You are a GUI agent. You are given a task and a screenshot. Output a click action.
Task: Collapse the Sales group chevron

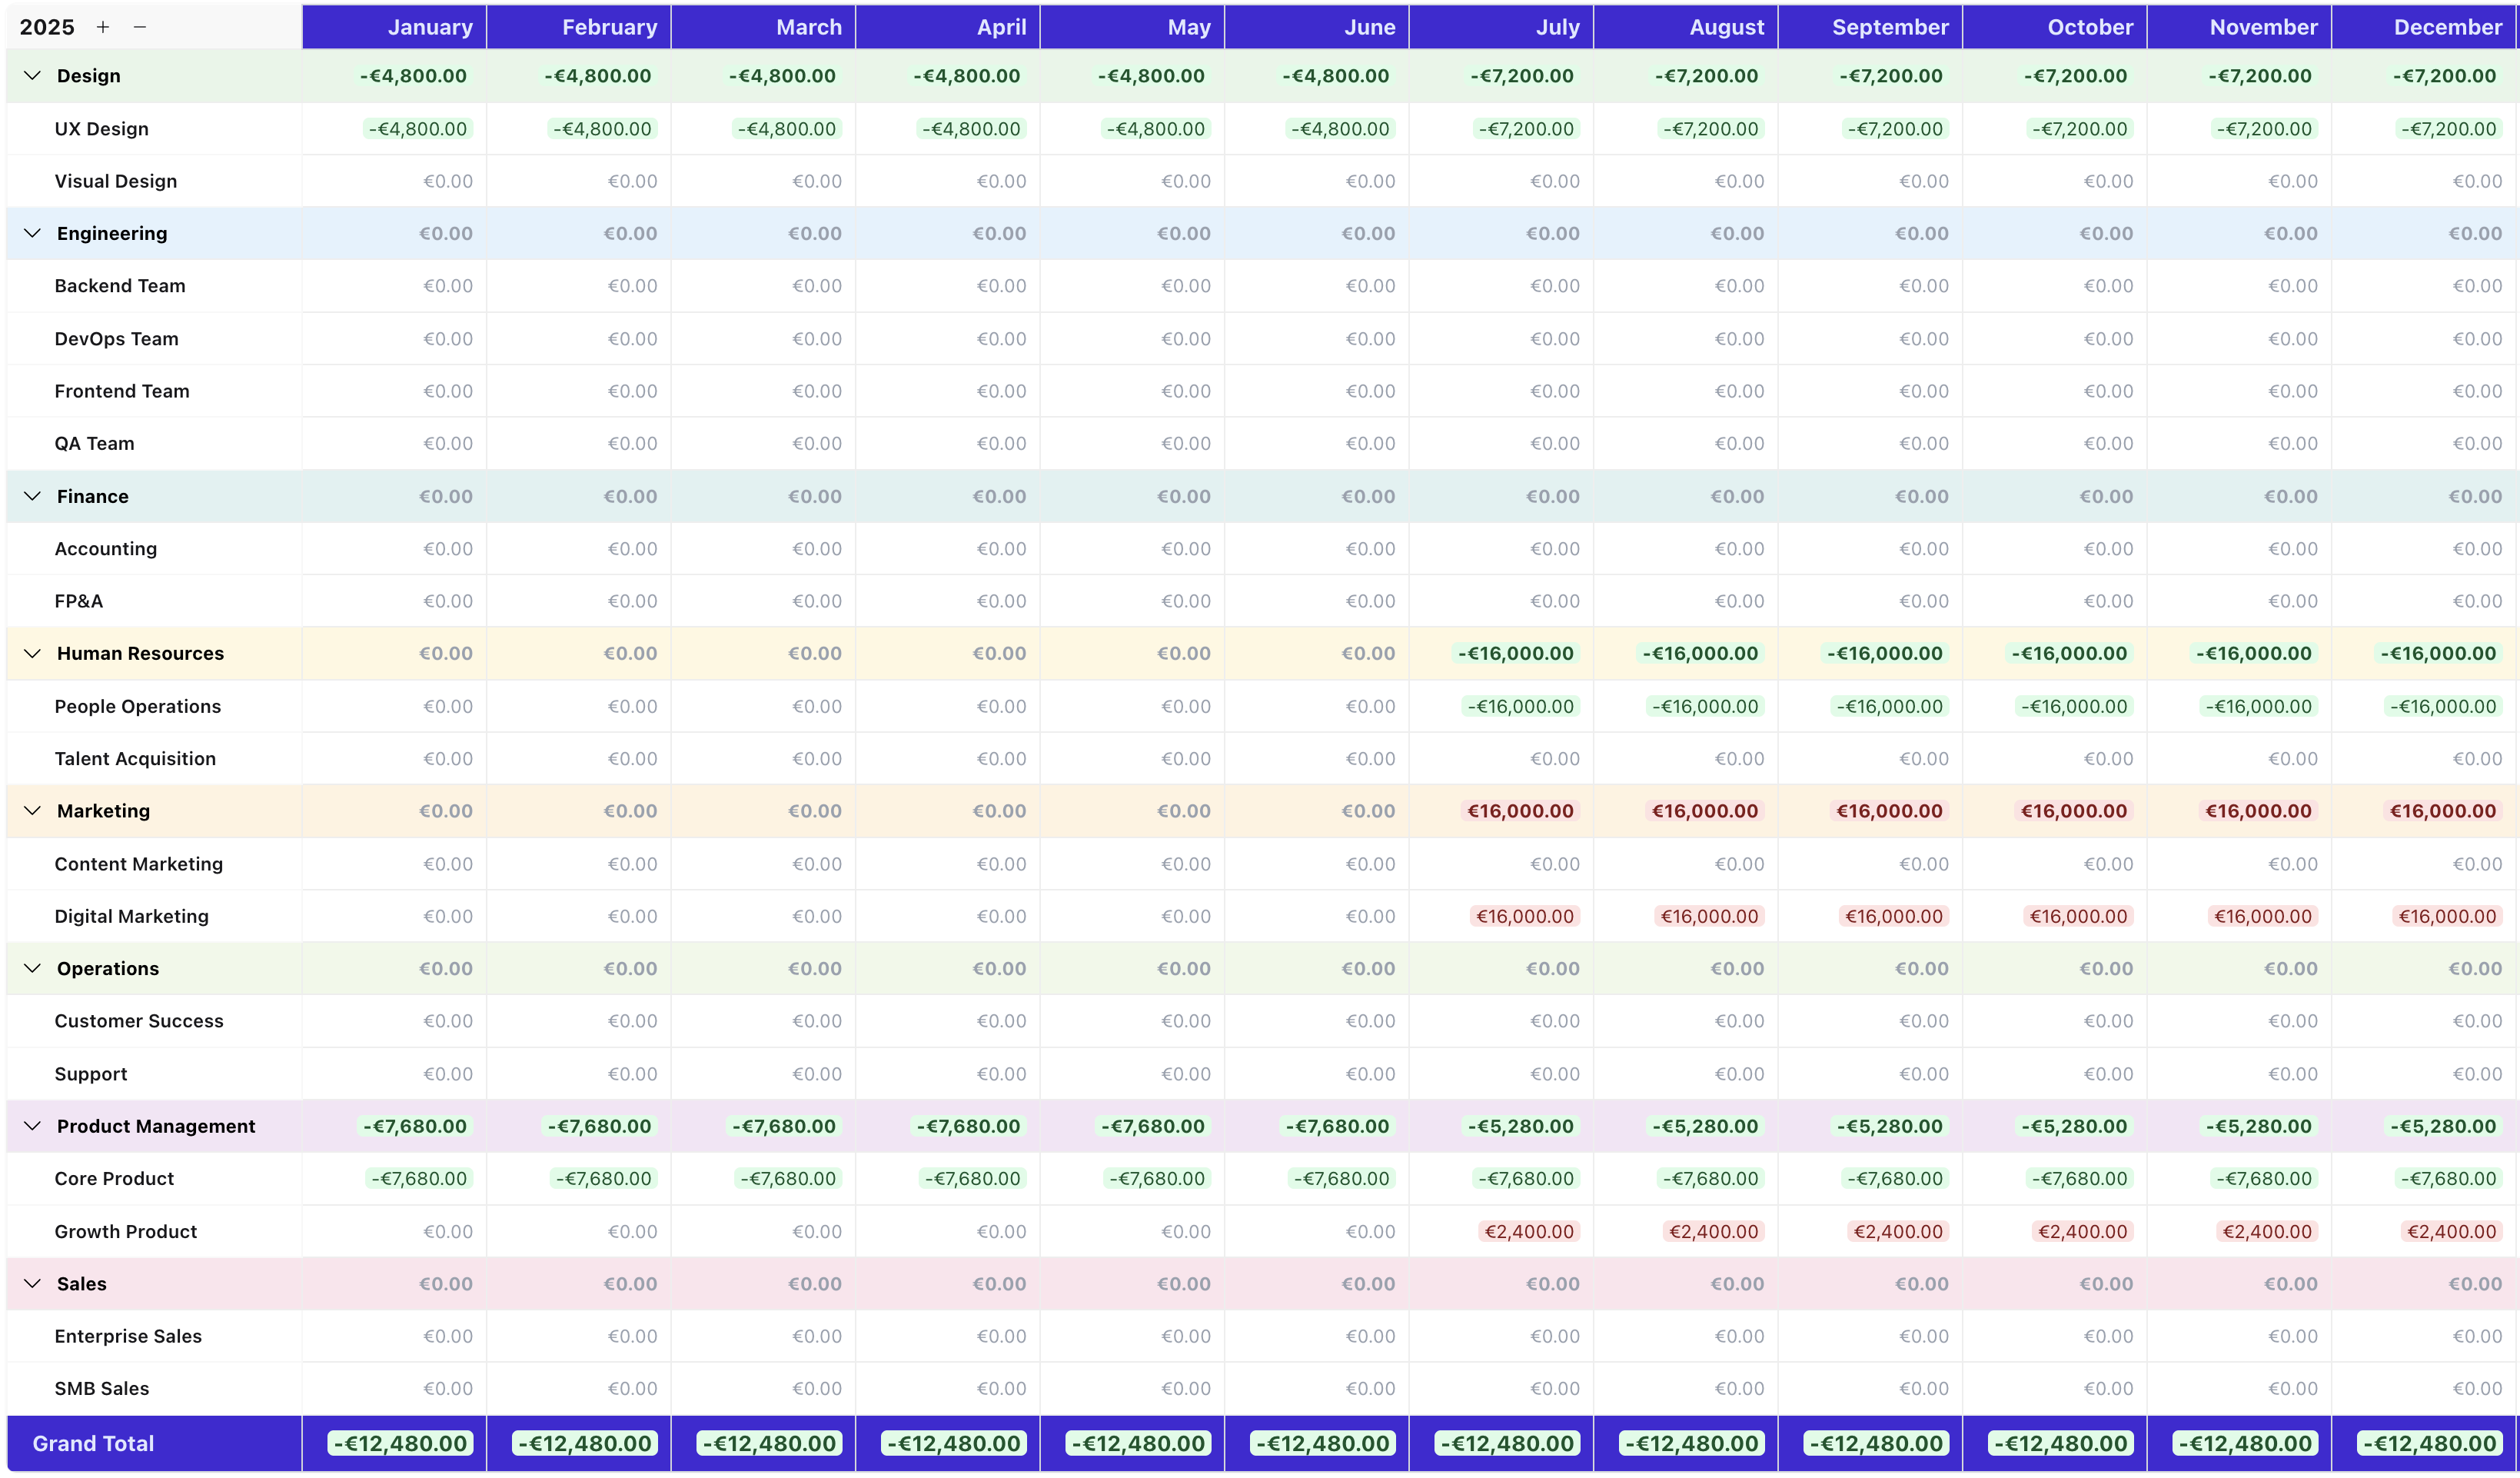coord(32,1283)
